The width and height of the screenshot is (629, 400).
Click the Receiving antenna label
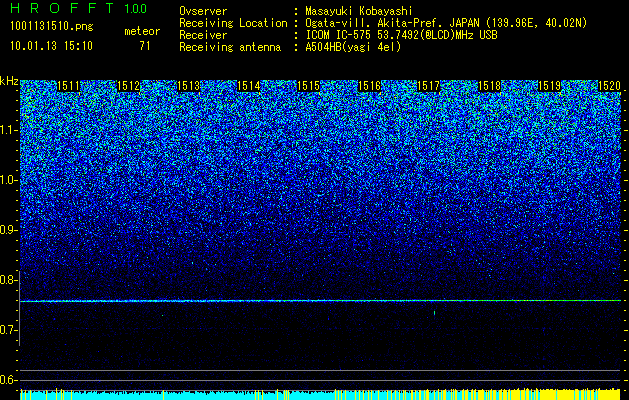pyautogui.click(x=230, y=47)
